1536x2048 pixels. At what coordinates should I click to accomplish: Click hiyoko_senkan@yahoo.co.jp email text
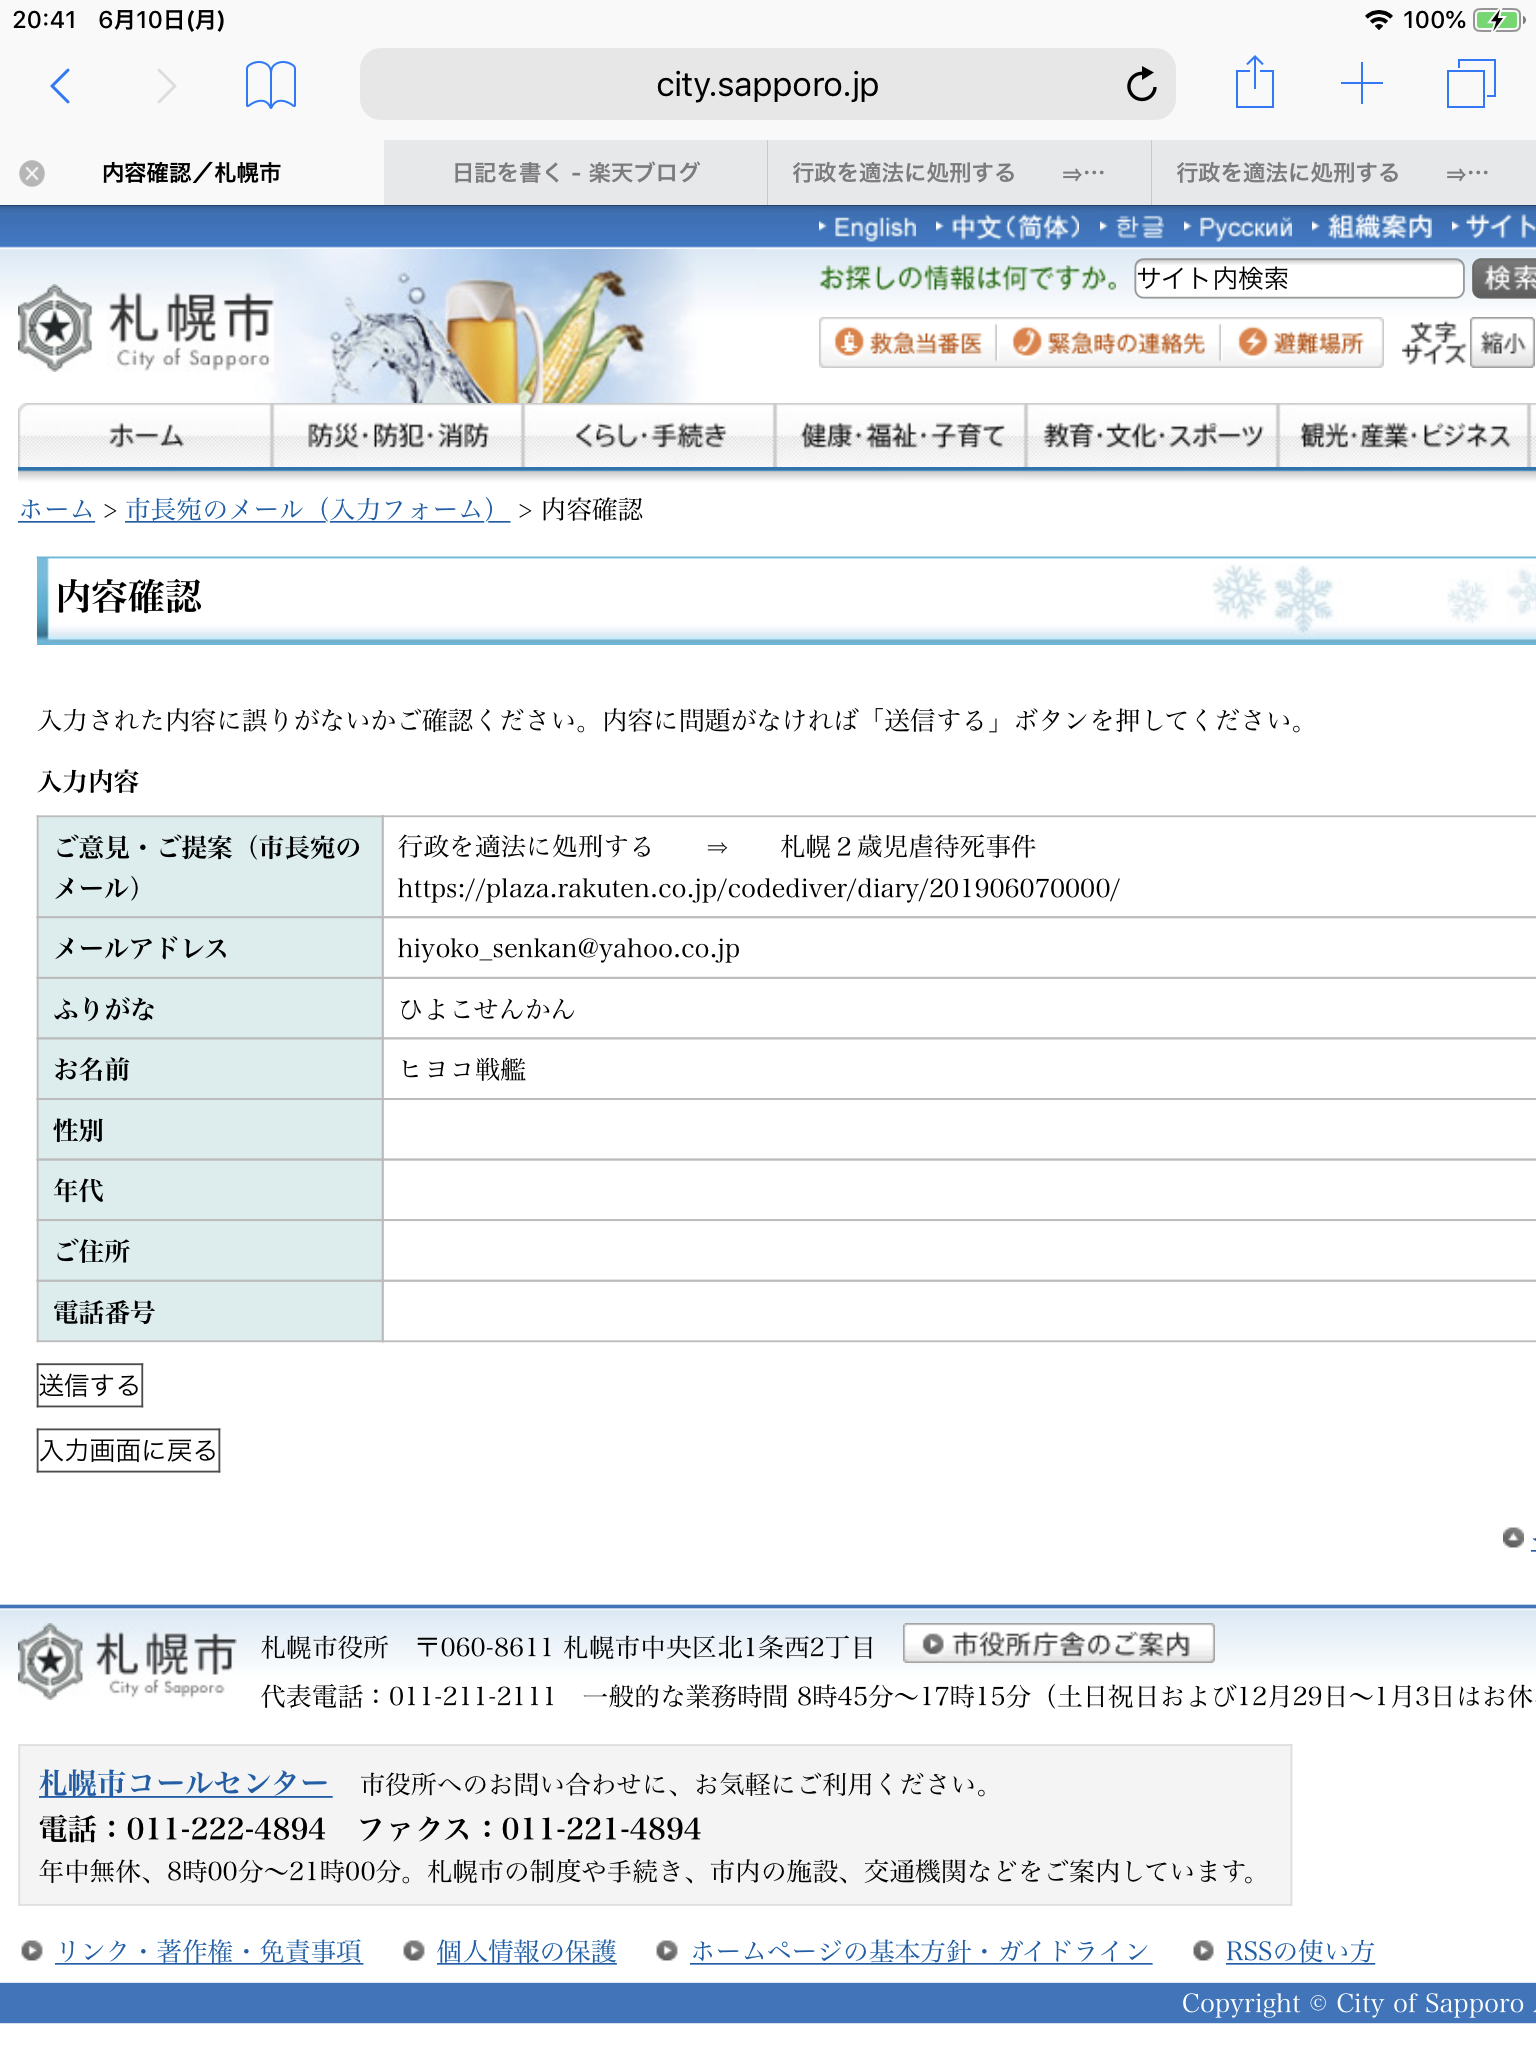[x=568, y=948]
